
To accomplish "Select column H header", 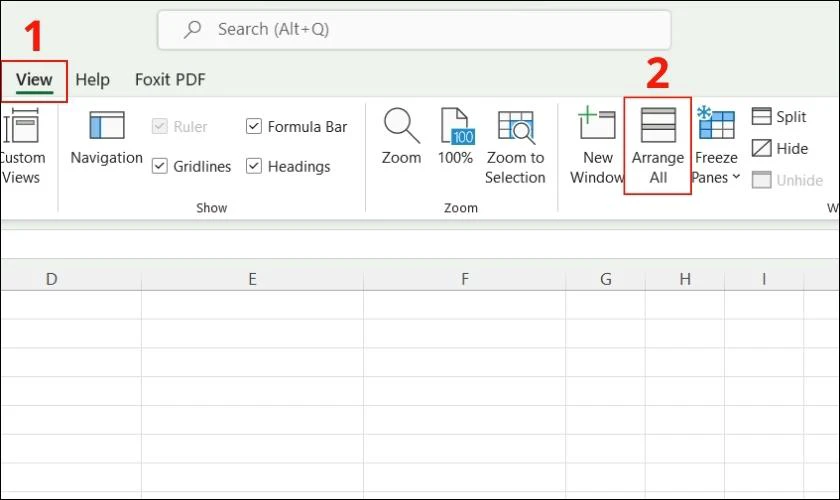I will coord(685,279).
